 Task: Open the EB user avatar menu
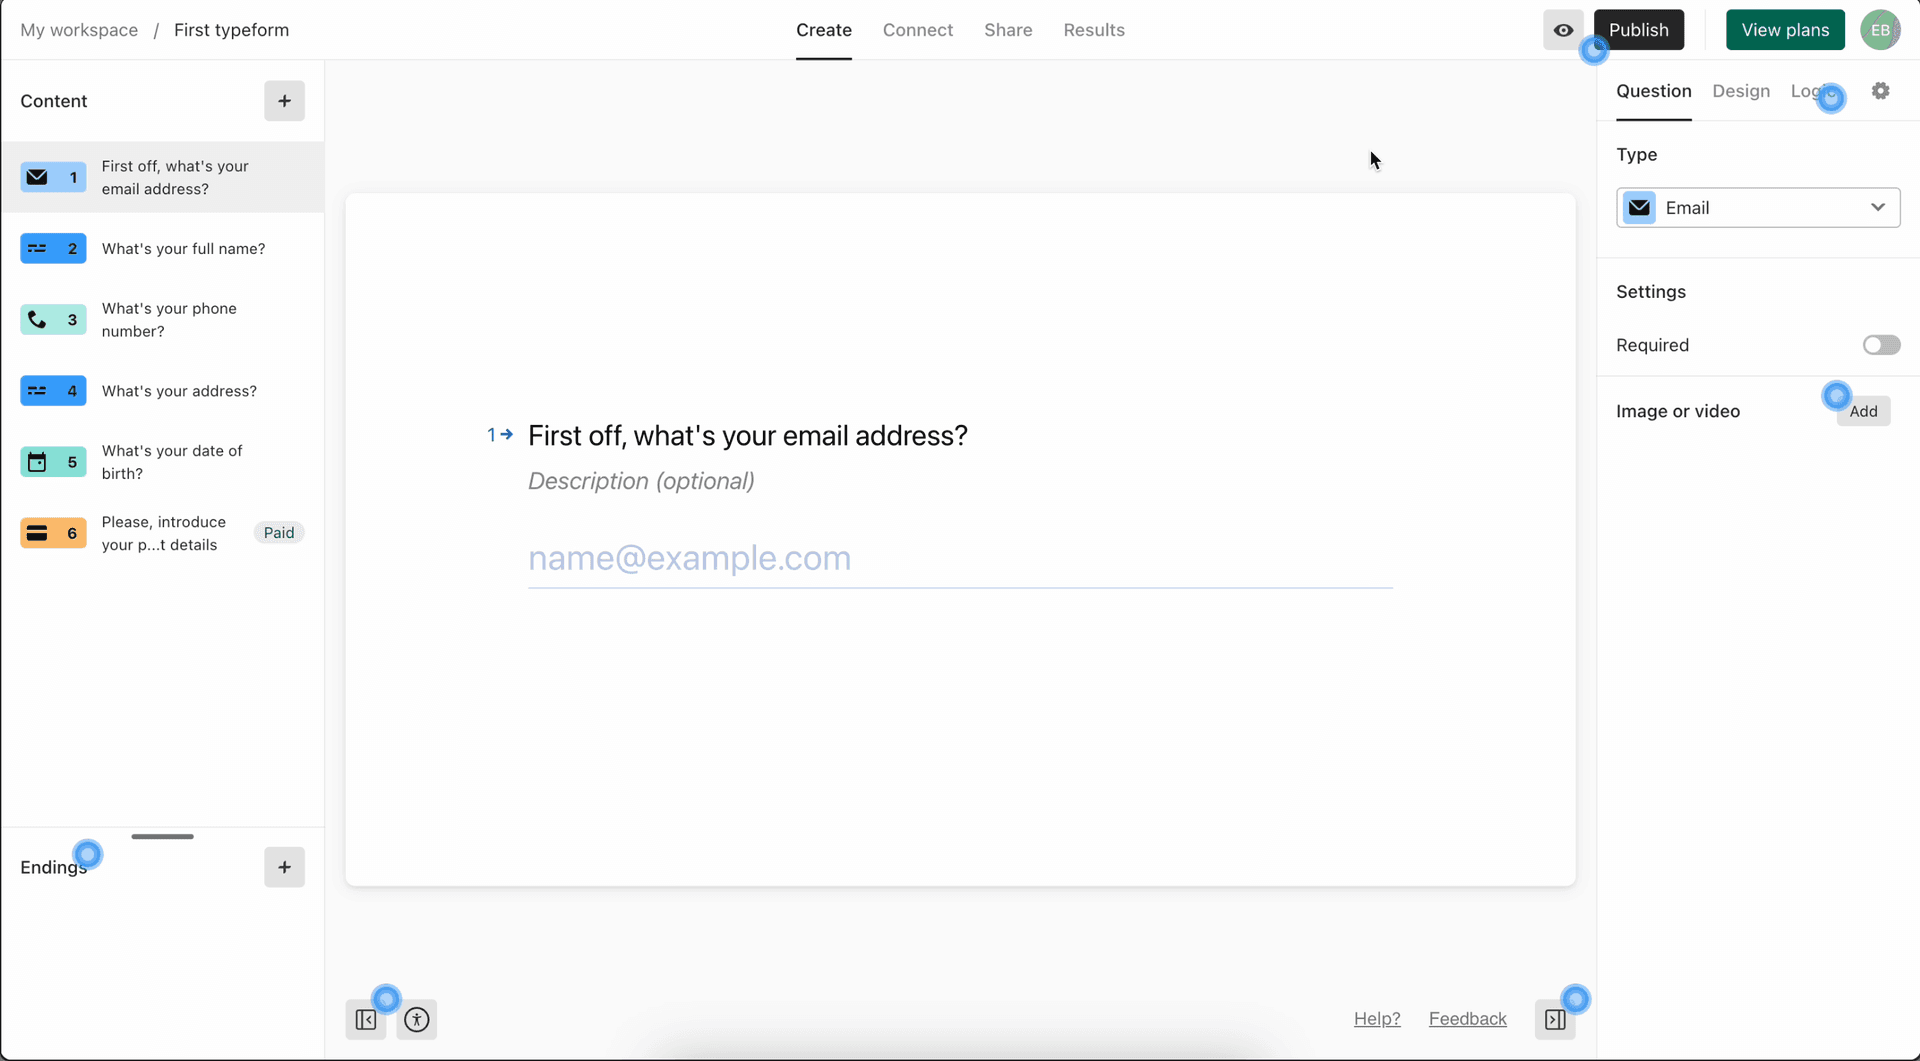pyautogui.click(x=1880, y=30)
